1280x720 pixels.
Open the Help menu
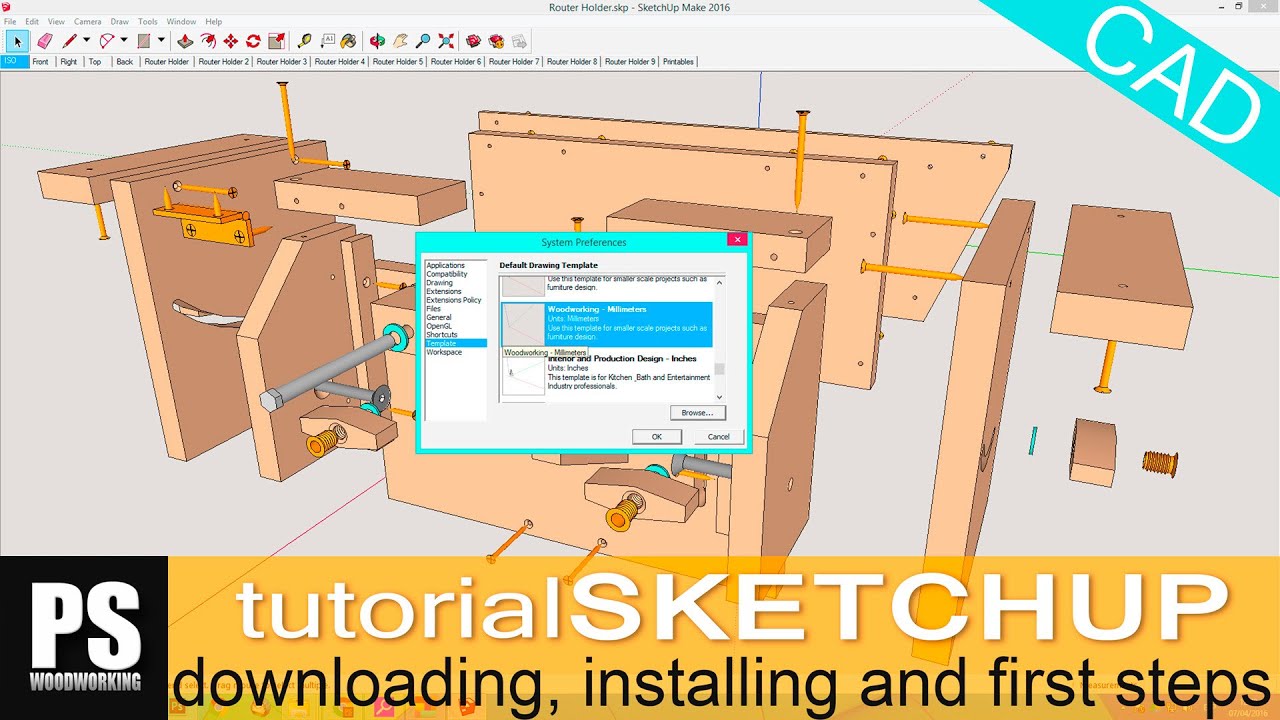[213, 21]
